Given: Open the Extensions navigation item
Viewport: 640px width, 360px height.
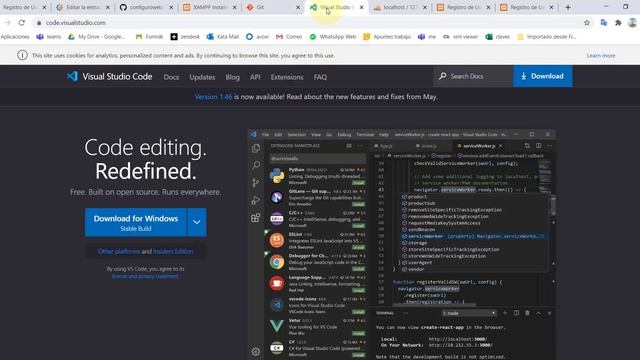Looking at the screenshot, I should click(287, 77).
